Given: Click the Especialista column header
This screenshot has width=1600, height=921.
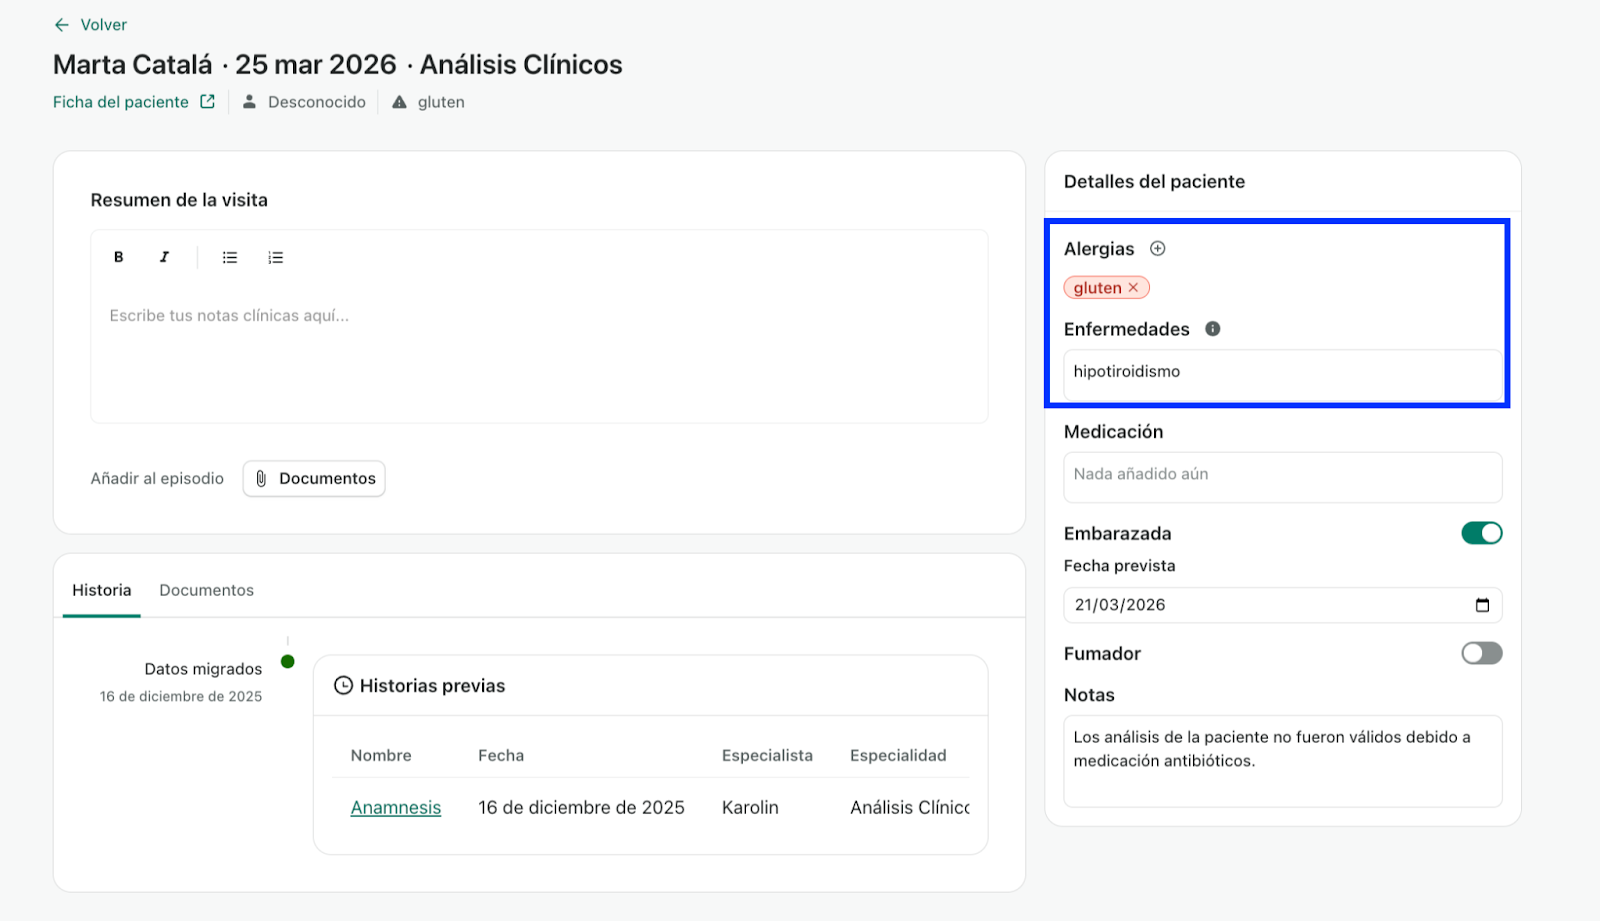Looking at the screenshot, I should pyautogui.click(x=767, y=755).
